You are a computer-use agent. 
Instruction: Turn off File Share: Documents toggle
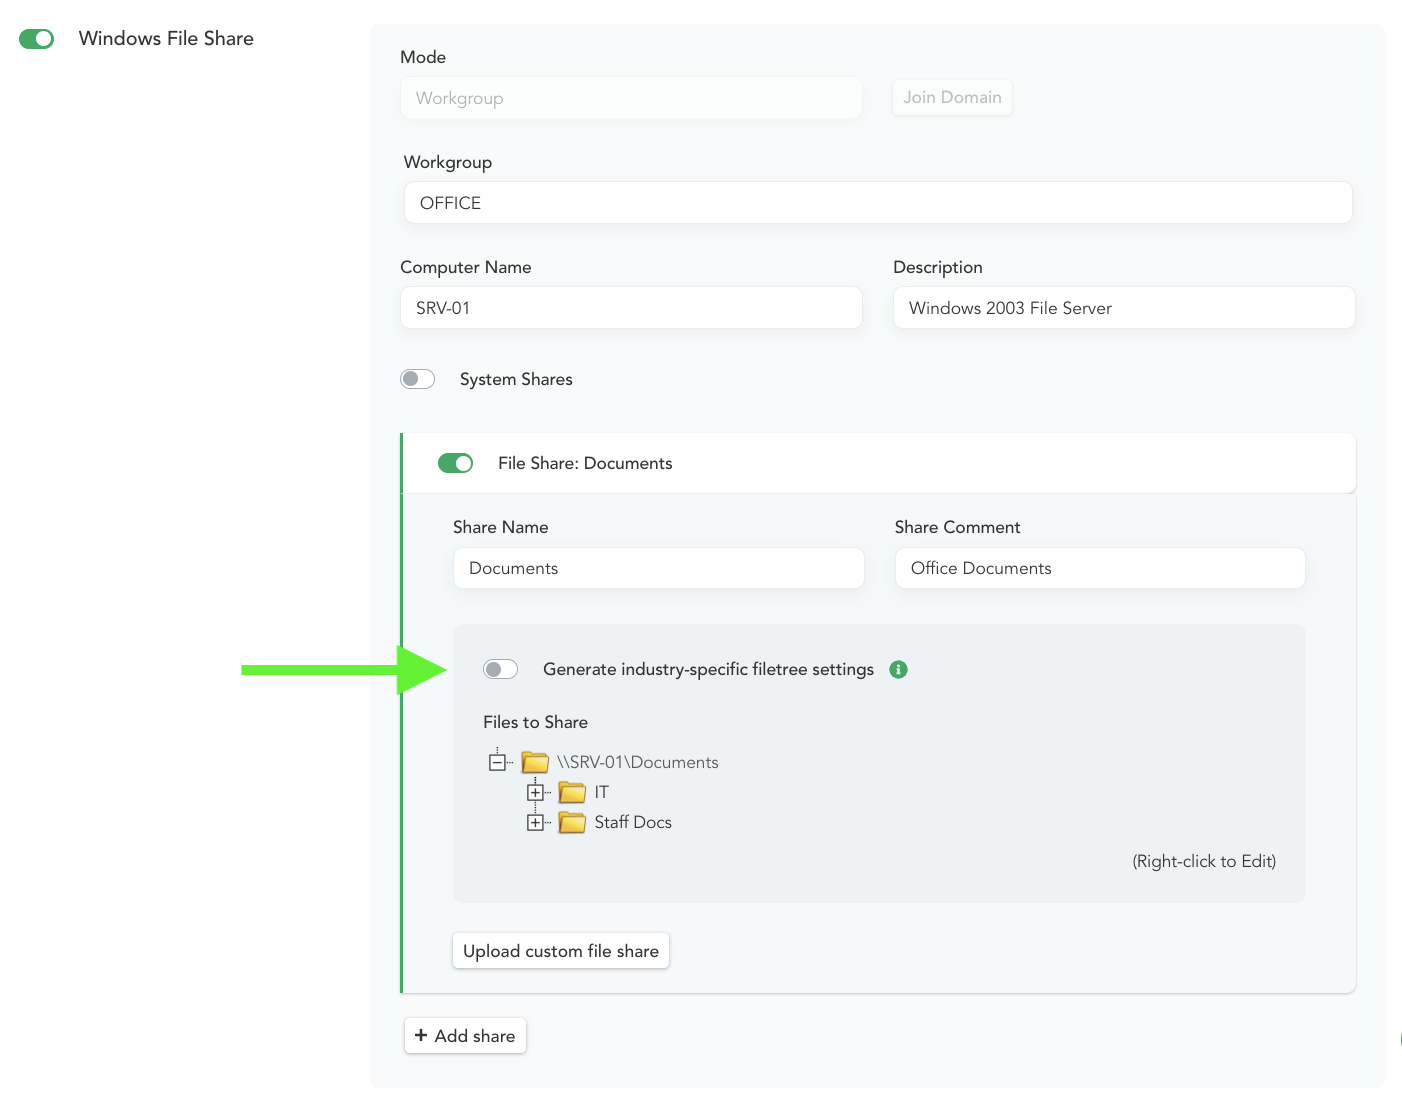coord(455,463)
